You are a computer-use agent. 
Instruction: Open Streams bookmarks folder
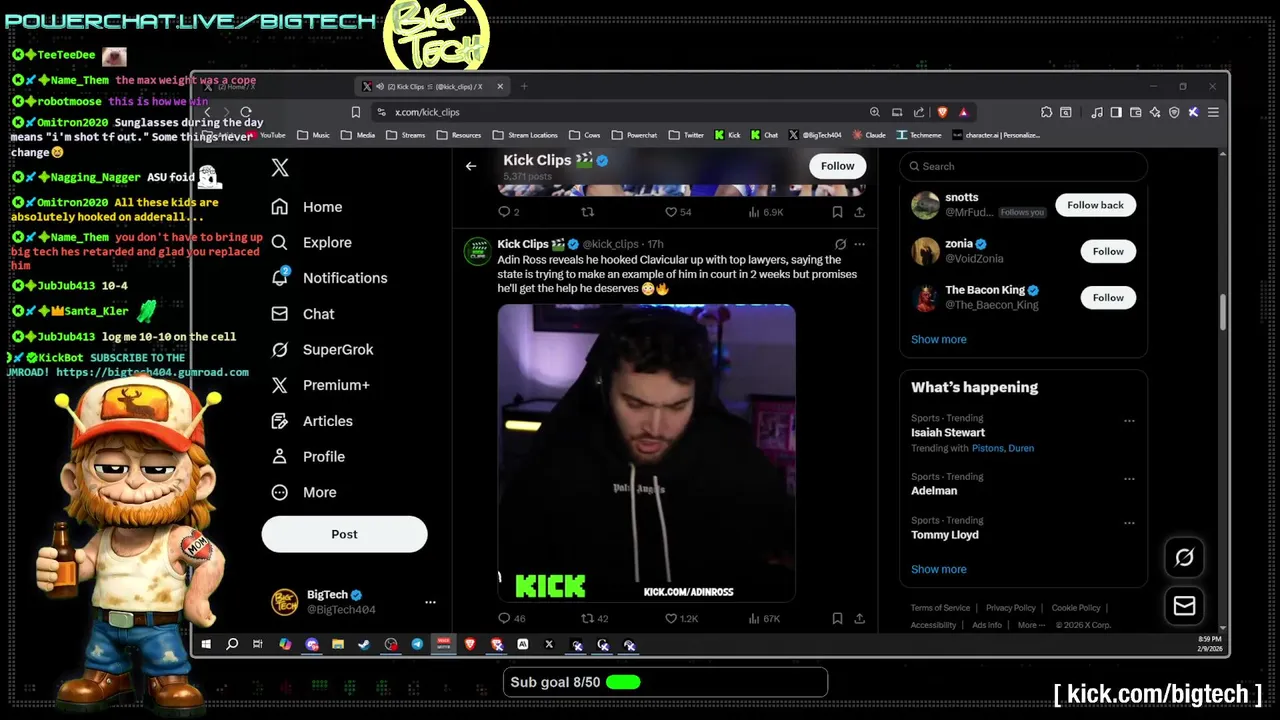click(x=406, y=135)
